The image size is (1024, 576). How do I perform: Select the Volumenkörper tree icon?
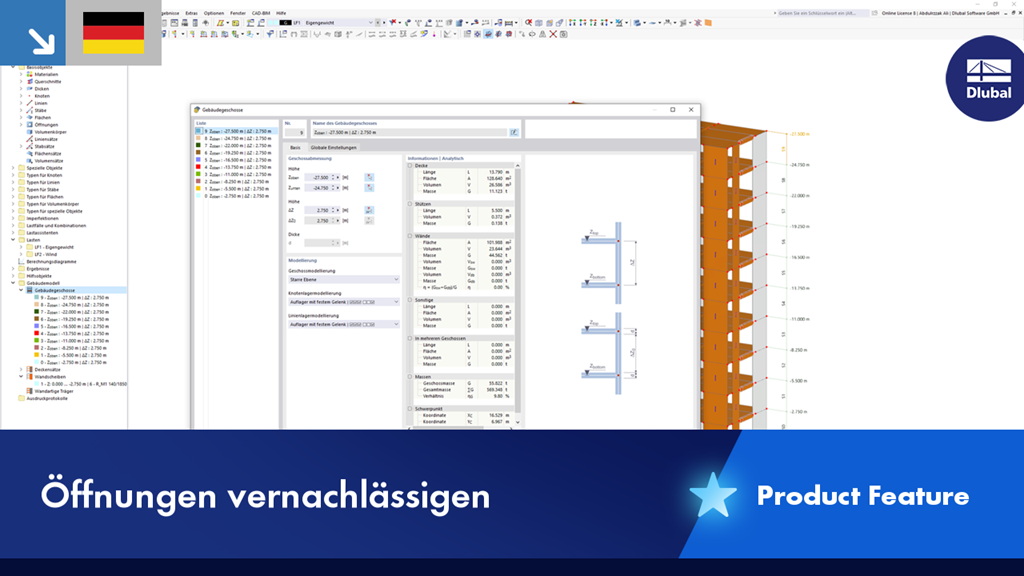(29, 132)
